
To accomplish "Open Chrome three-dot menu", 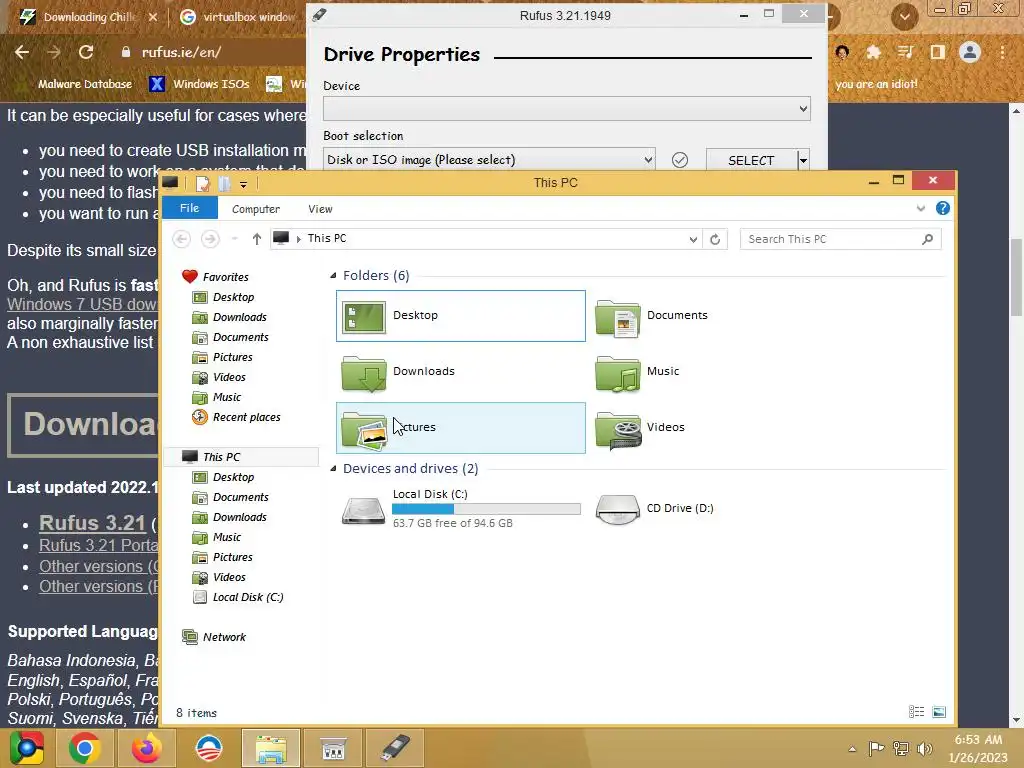I will [1002, 52].
